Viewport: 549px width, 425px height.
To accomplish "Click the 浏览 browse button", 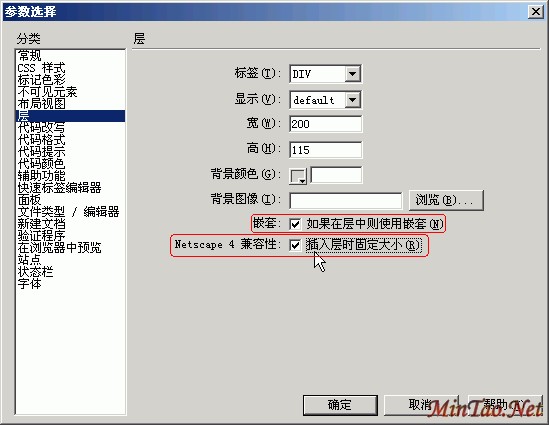I will 446,200.
